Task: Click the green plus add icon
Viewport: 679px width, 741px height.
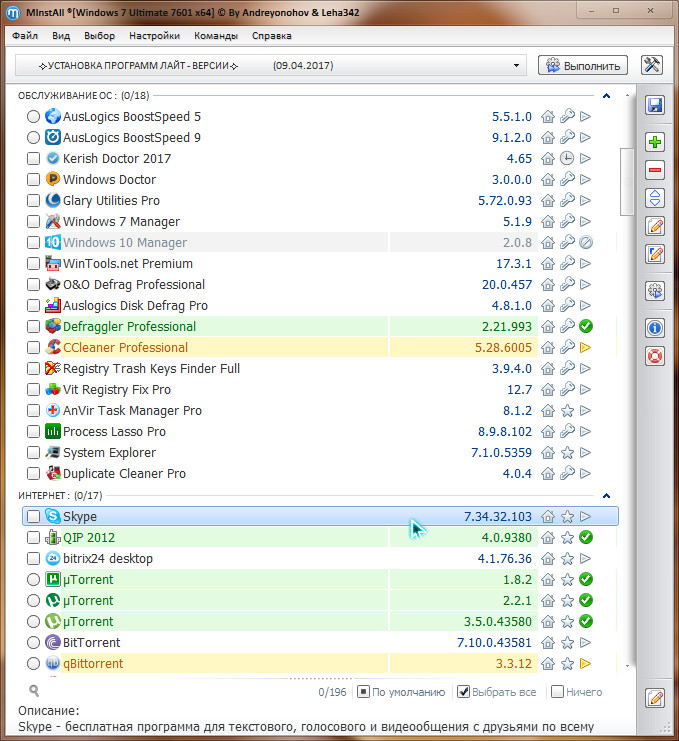Action: click(x=655, y=142)
